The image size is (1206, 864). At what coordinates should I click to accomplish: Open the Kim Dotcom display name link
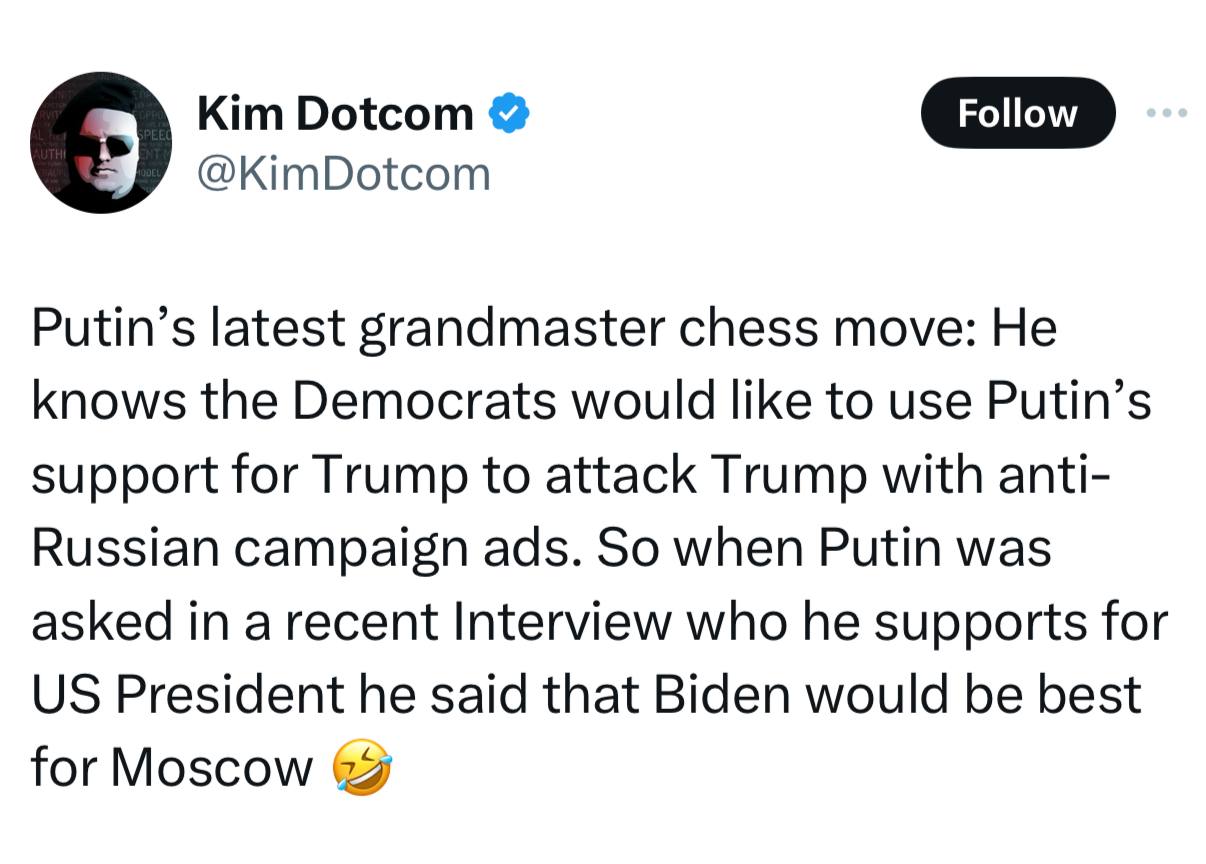335,114
